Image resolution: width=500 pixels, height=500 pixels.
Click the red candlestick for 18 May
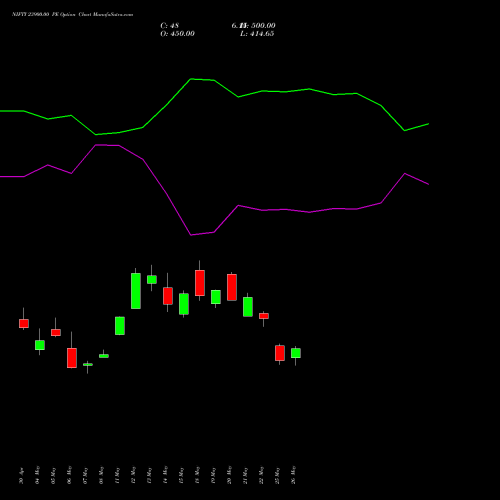coord(200,283)
